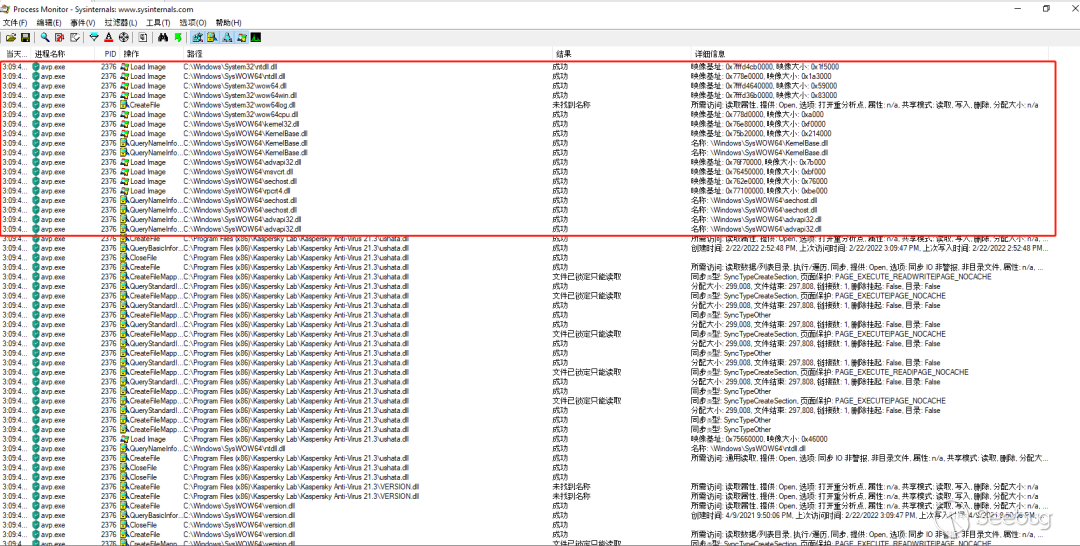Viewport: 1080px width, 546px height.
Task: Click the green Jump to Object arrow icon
Action: (x=178, y=37)
